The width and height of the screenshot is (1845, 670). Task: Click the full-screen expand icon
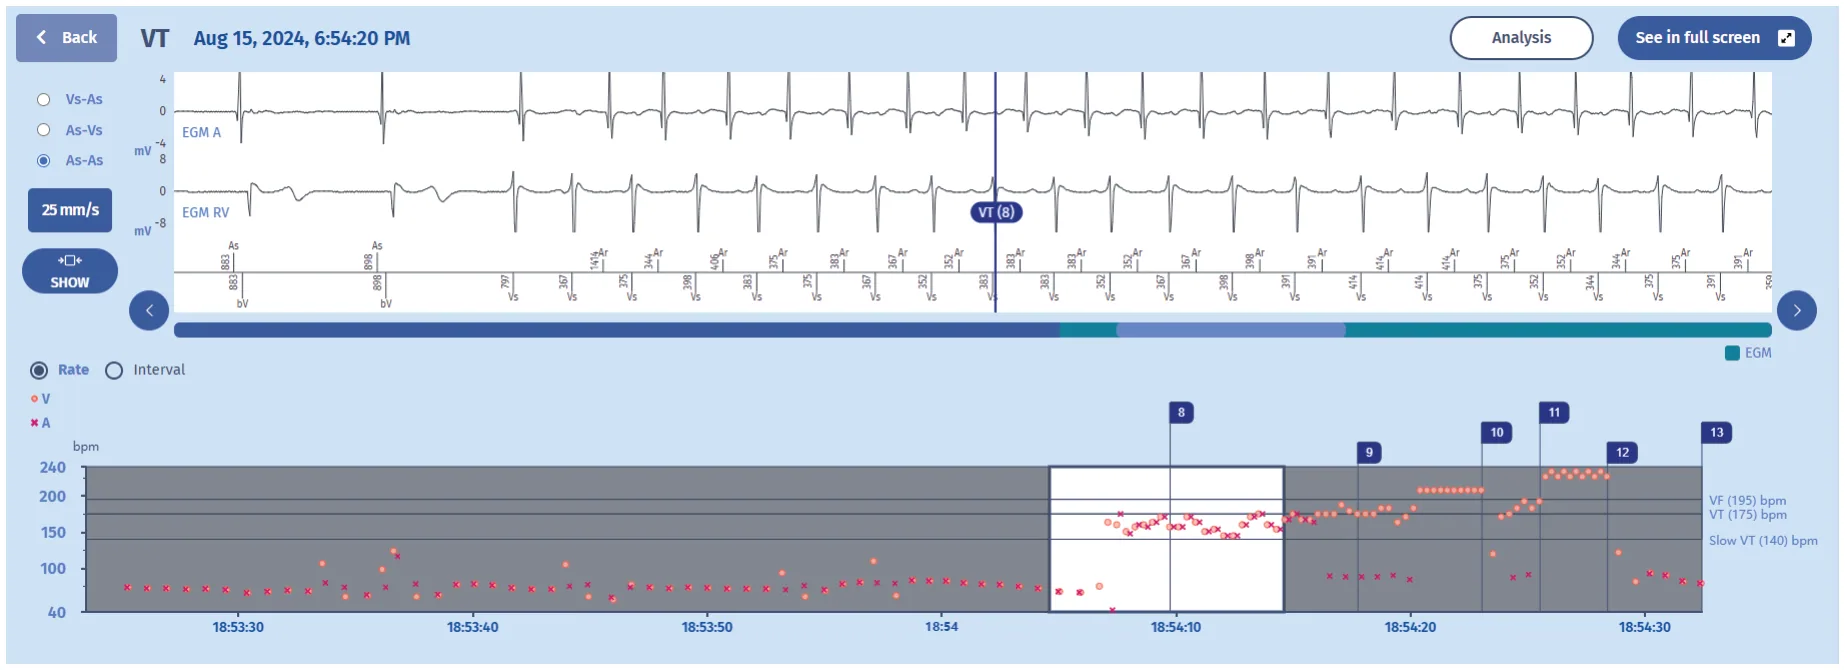pyautogui.click(x=1786, y=38)
